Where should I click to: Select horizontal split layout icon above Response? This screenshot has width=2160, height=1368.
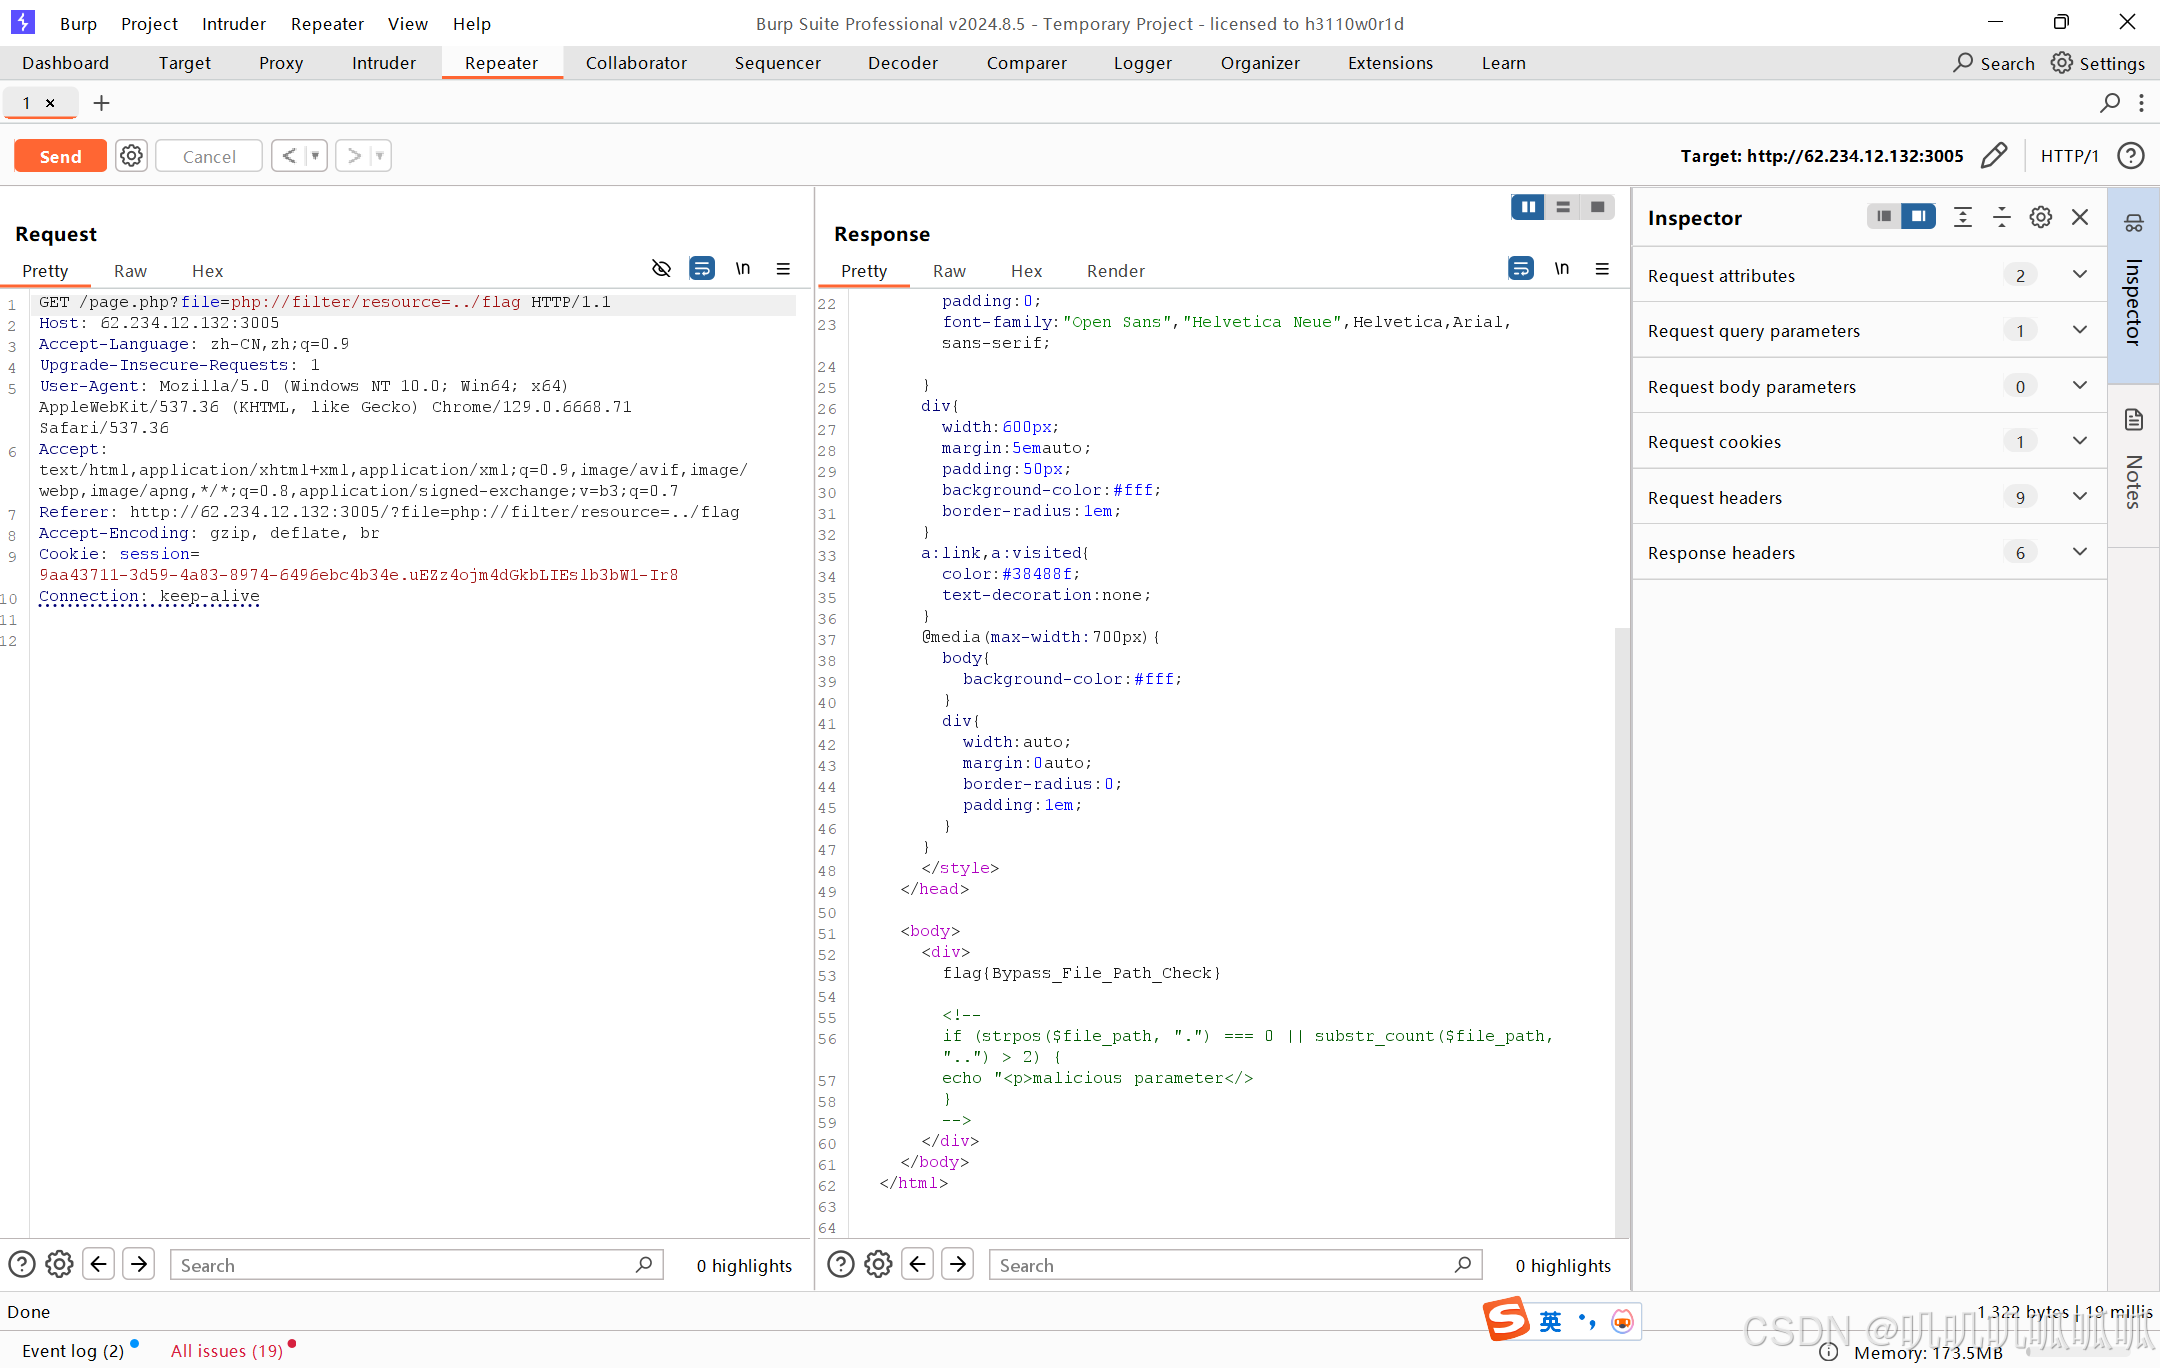(x=1563, y=207)
